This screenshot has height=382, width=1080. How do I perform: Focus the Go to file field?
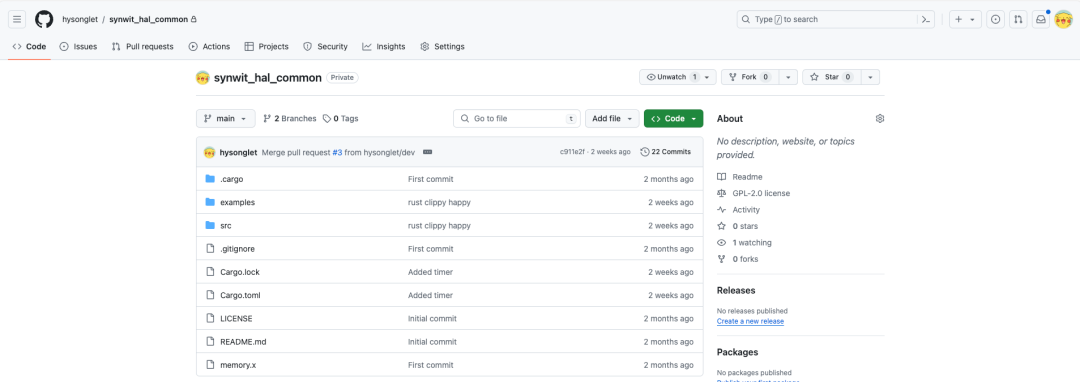click(517, 118)
